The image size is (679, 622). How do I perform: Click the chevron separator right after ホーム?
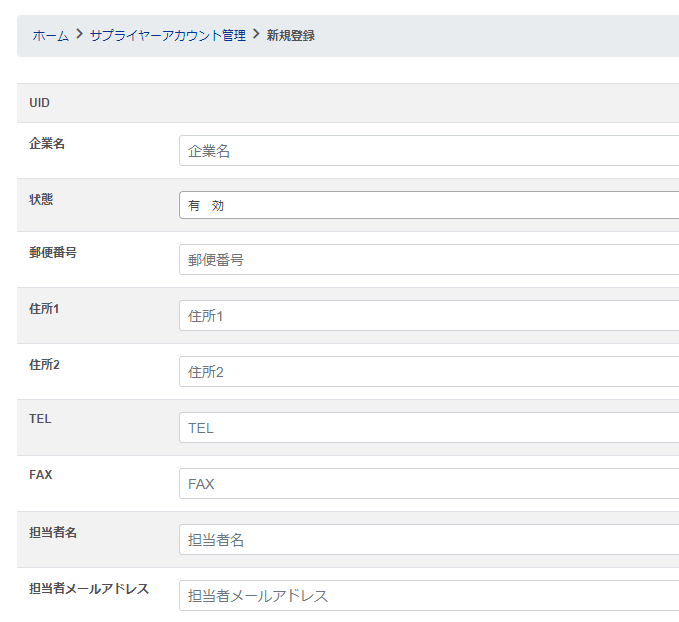coord(79,36)
